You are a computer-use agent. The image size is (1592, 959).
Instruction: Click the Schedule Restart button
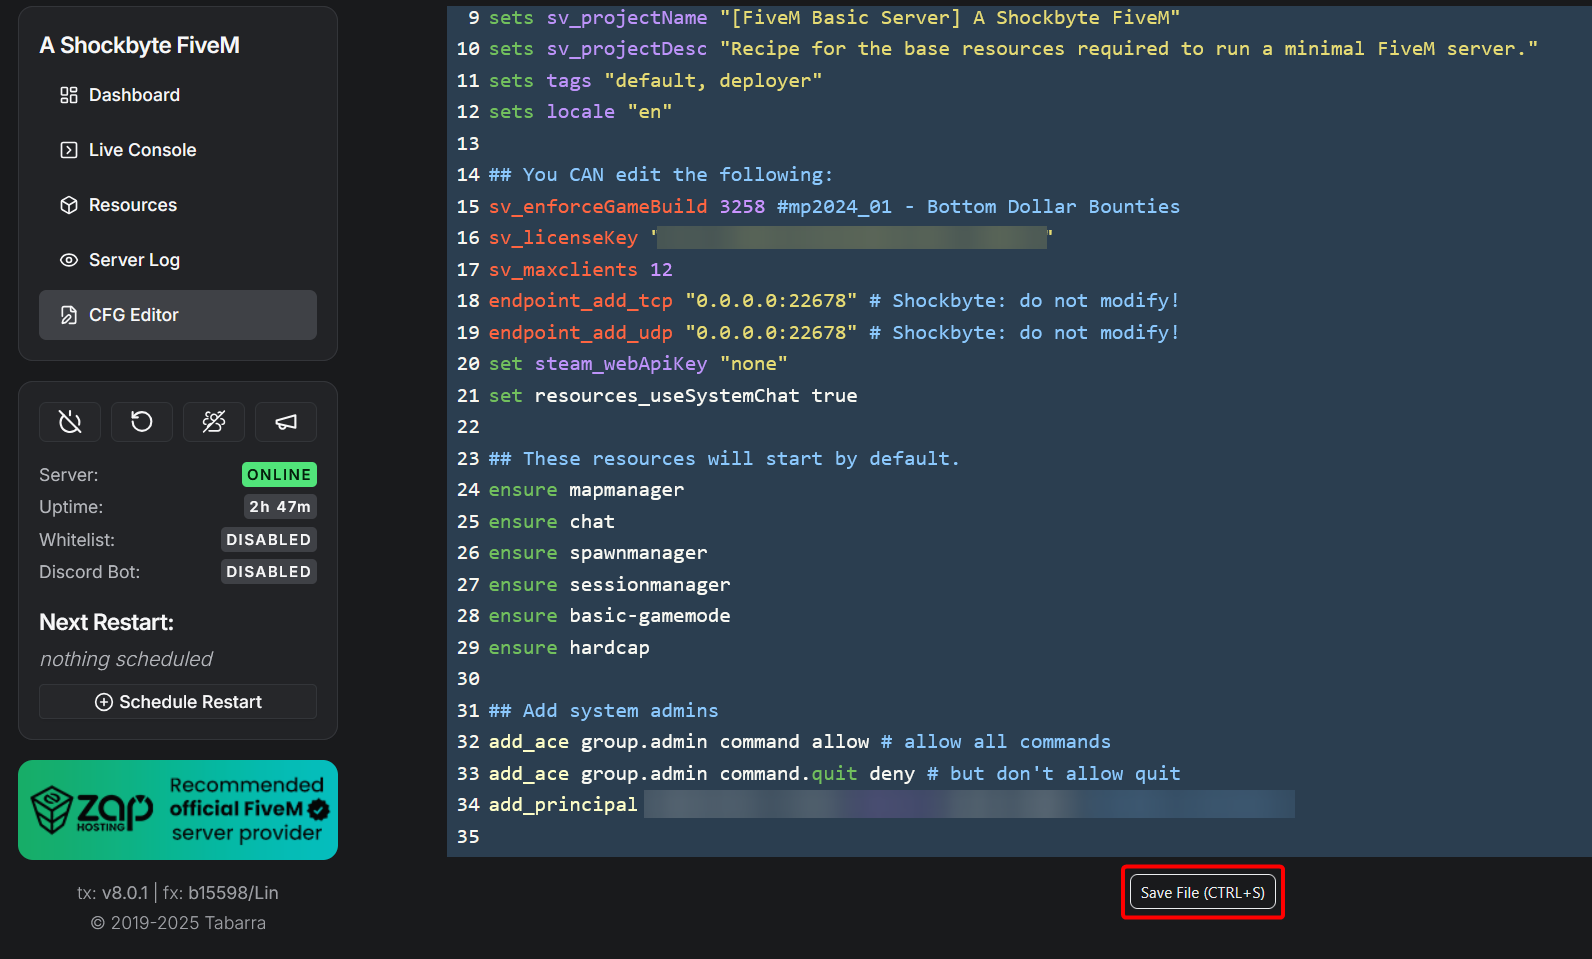point(178,702)
